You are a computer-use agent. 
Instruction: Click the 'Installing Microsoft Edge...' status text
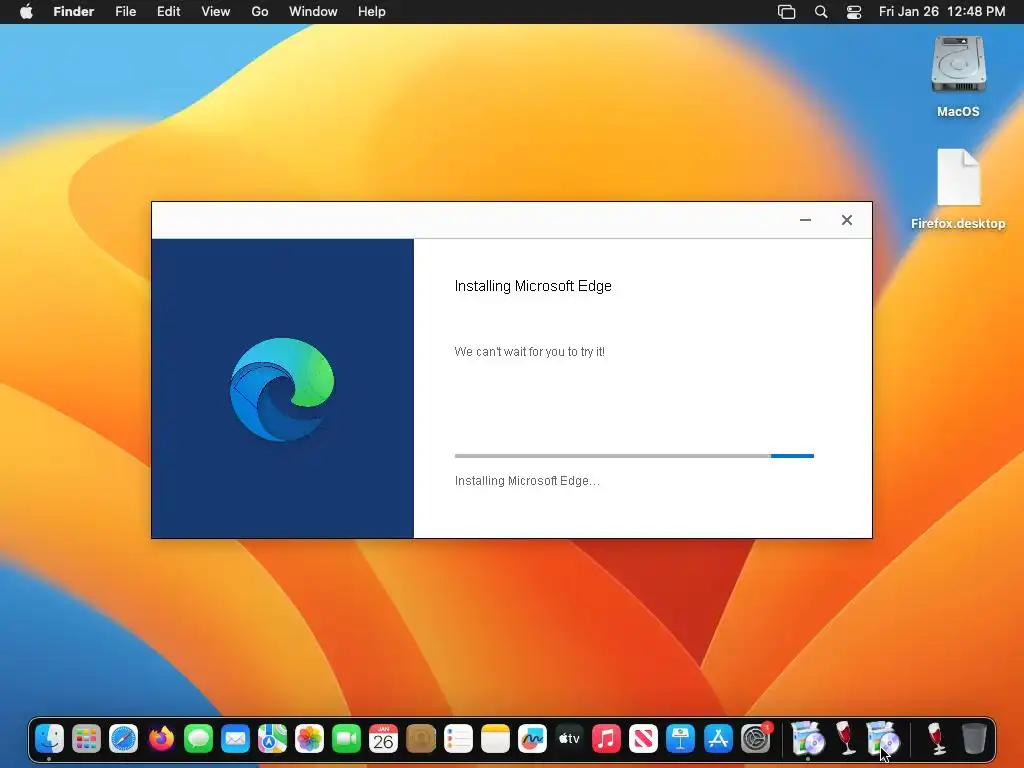click(x=527, y=481)
